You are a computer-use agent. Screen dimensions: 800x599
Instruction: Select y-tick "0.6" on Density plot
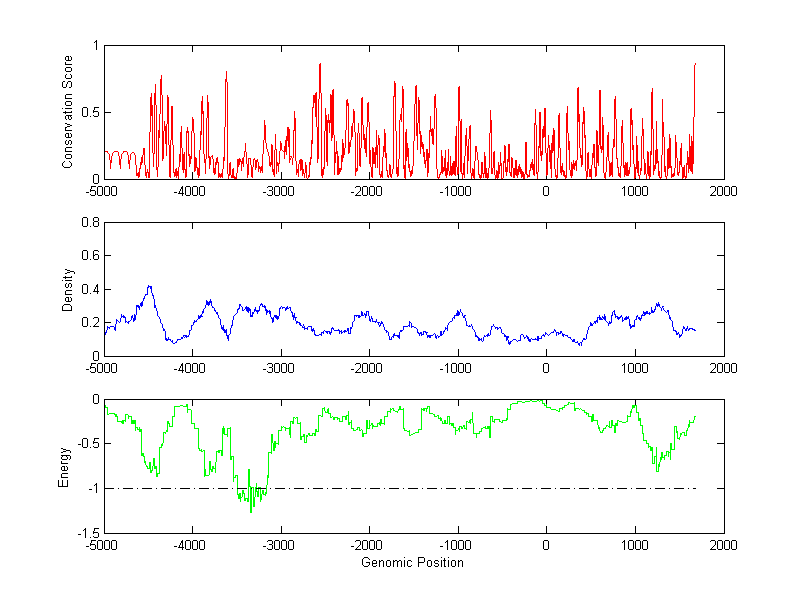[x=90, y=256]
